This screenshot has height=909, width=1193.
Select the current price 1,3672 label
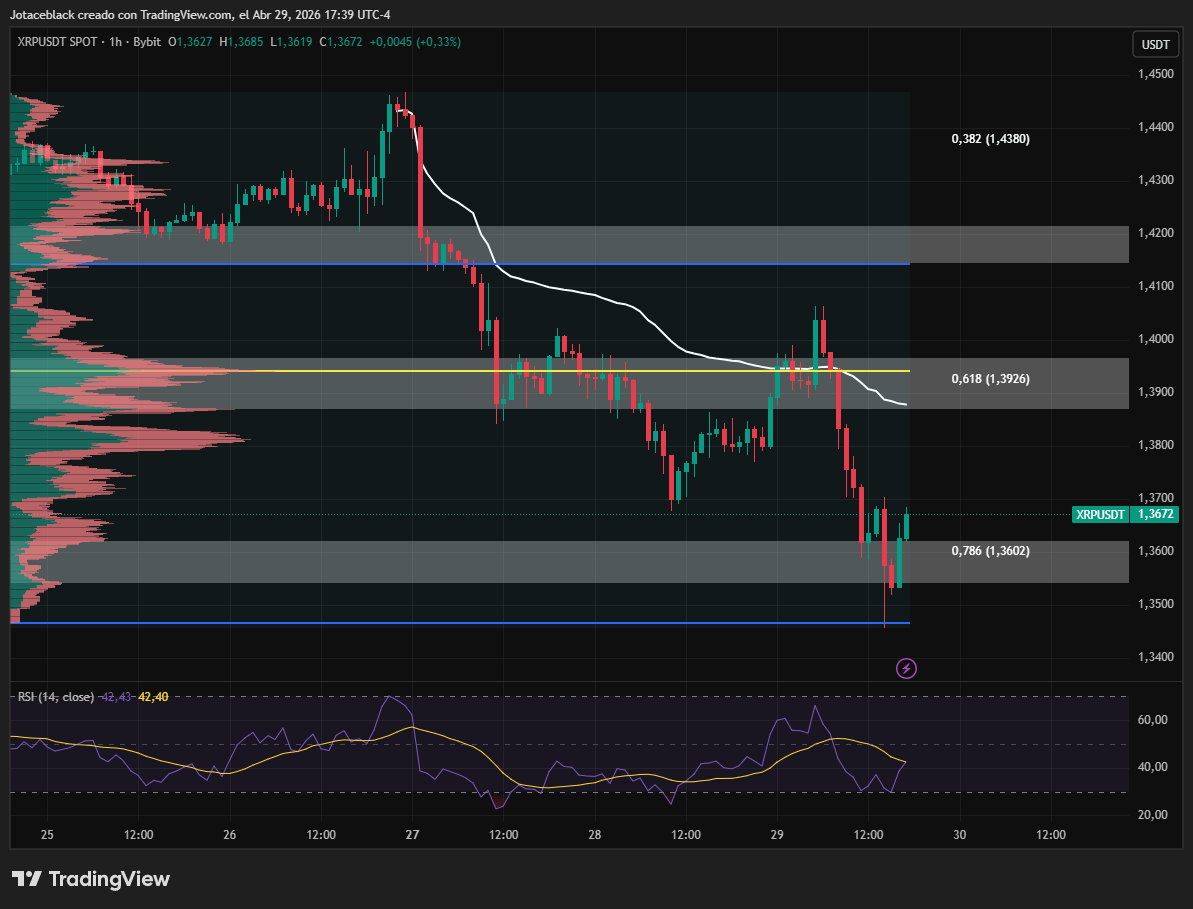pos(1154,514)
